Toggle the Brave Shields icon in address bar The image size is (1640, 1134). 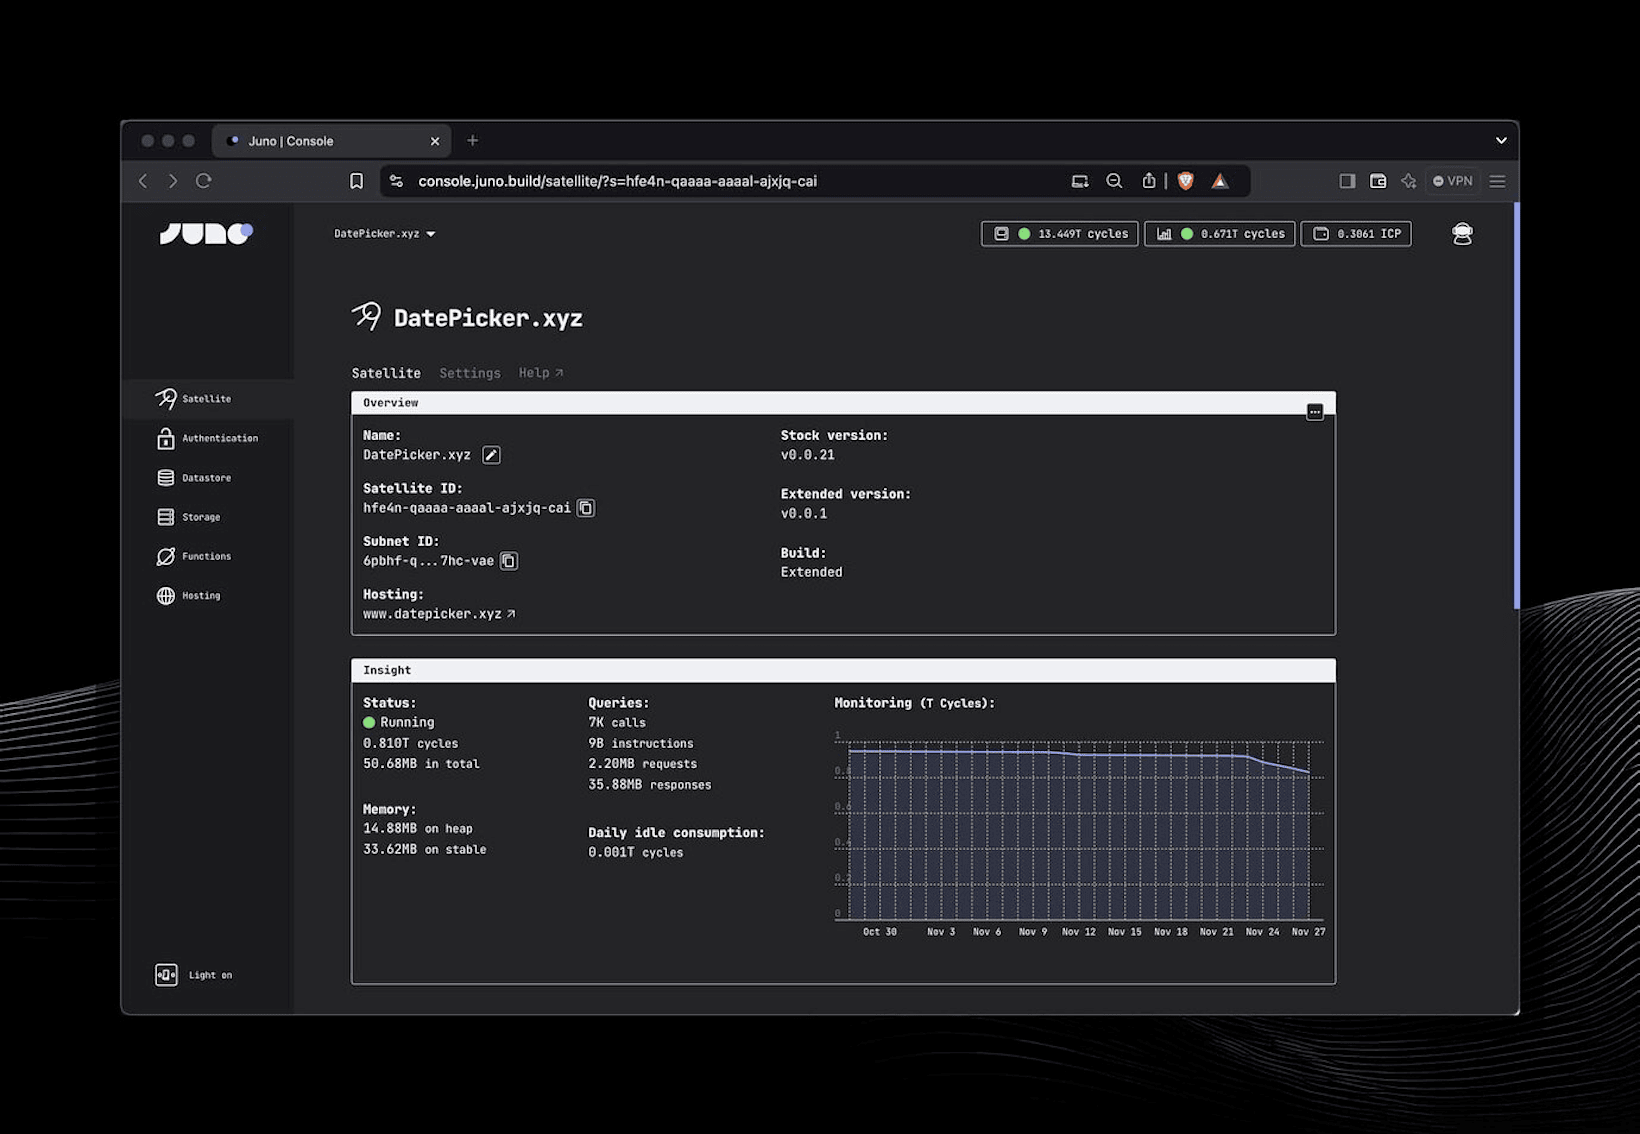(1185, 181)
